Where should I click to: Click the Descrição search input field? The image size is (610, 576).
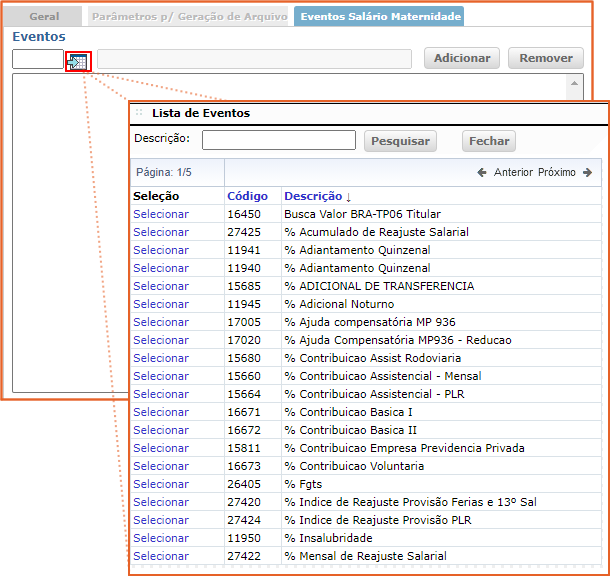click(x=278, y=140)
